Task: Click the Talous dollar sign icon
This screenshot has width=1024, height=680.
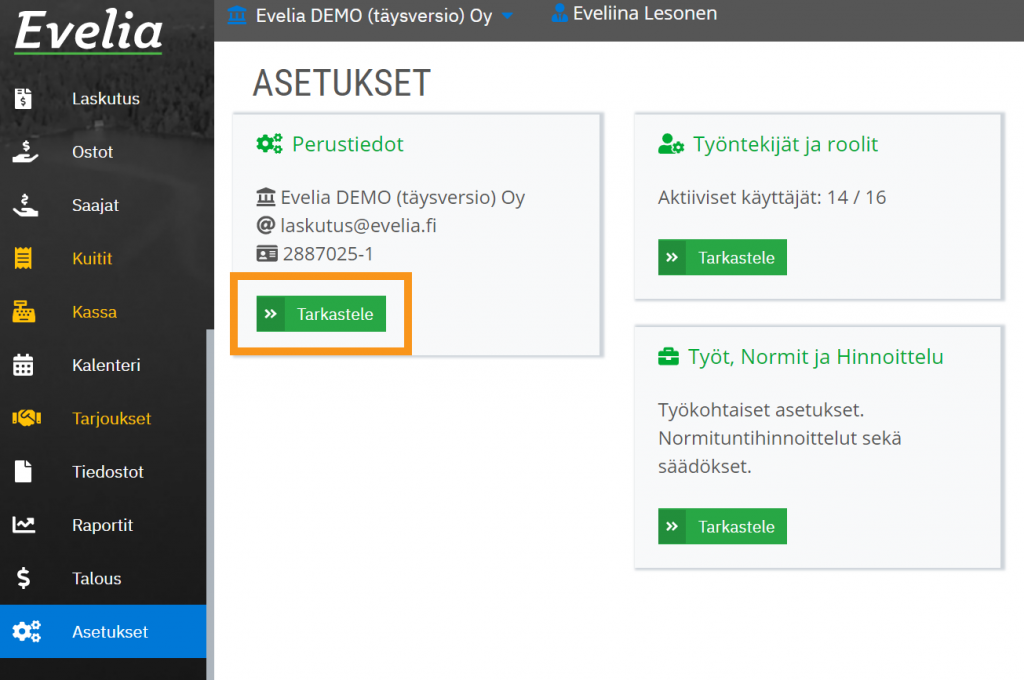Action: (24, 578)
